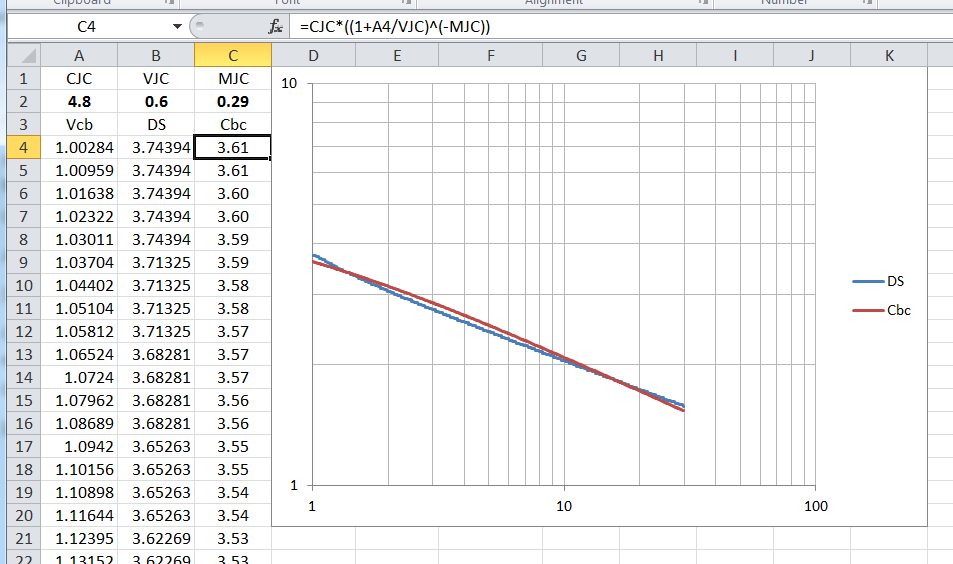Select row 4 header
Screen dimensions: 953x564
point(24,148)
